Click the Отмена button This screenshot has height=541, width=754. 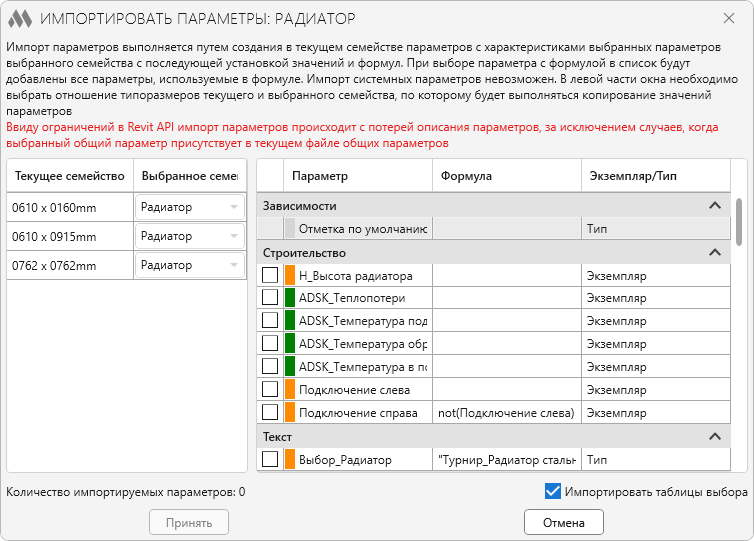(564, 522)
